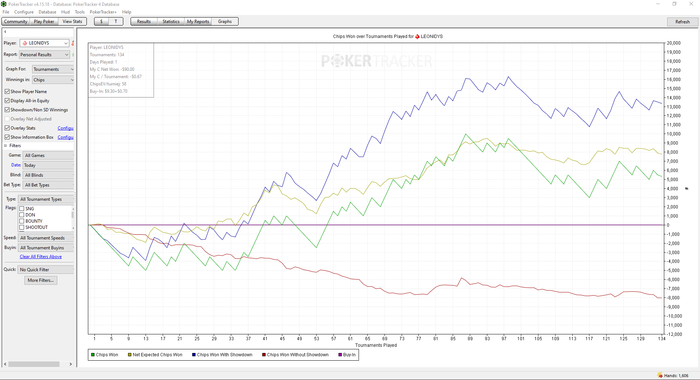Check the SNG flag checkbox

[21, 209]
